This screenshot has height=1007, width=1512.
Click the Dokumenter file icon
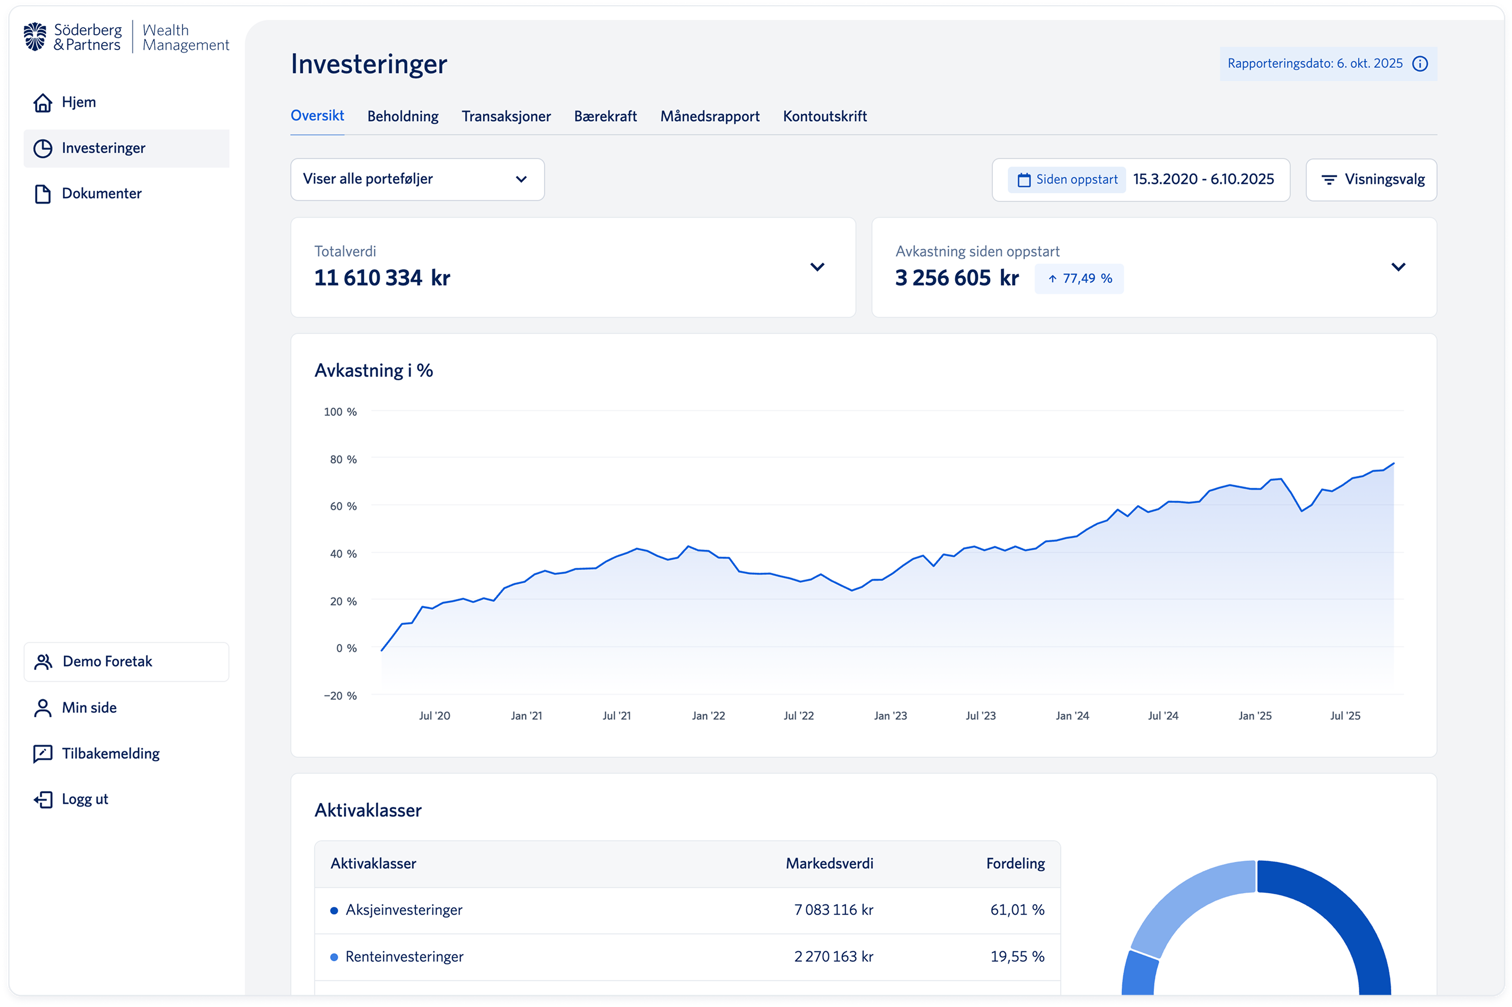coord(42,194)
